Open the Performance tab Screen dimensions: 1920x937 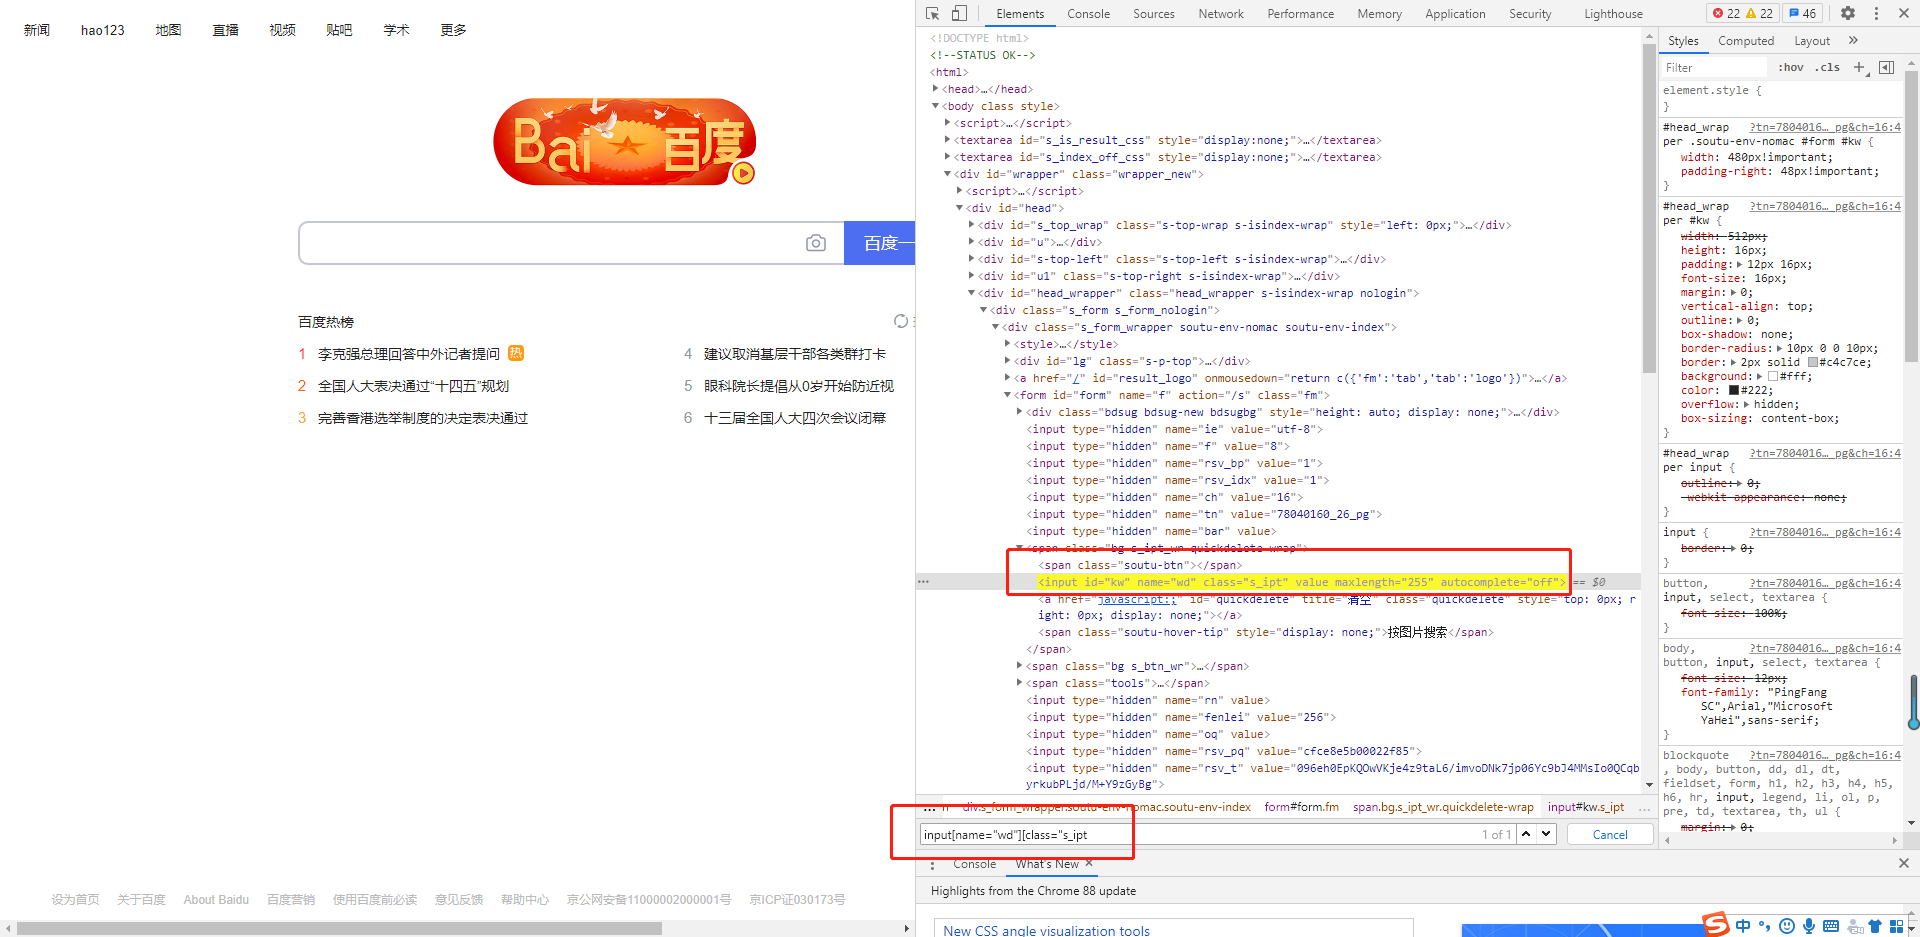pos(1300,14)
